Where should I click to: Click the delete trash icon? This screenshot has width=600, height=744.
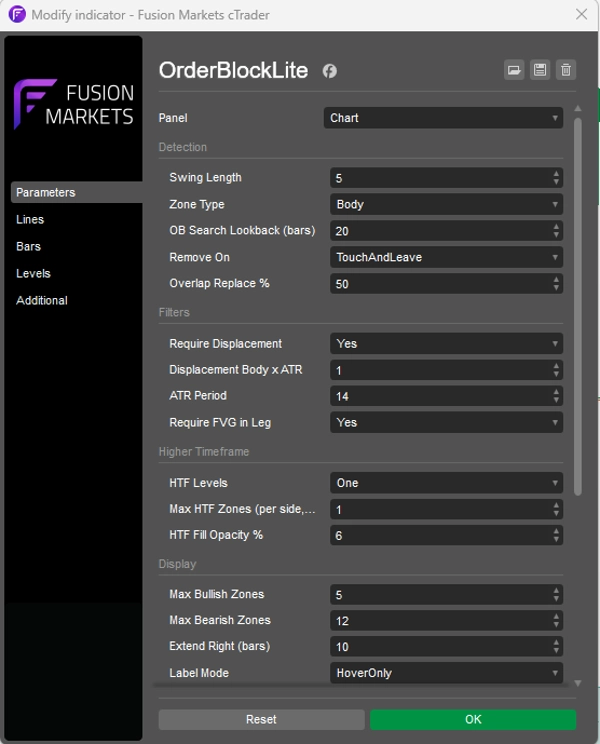(x=566, y=70)
